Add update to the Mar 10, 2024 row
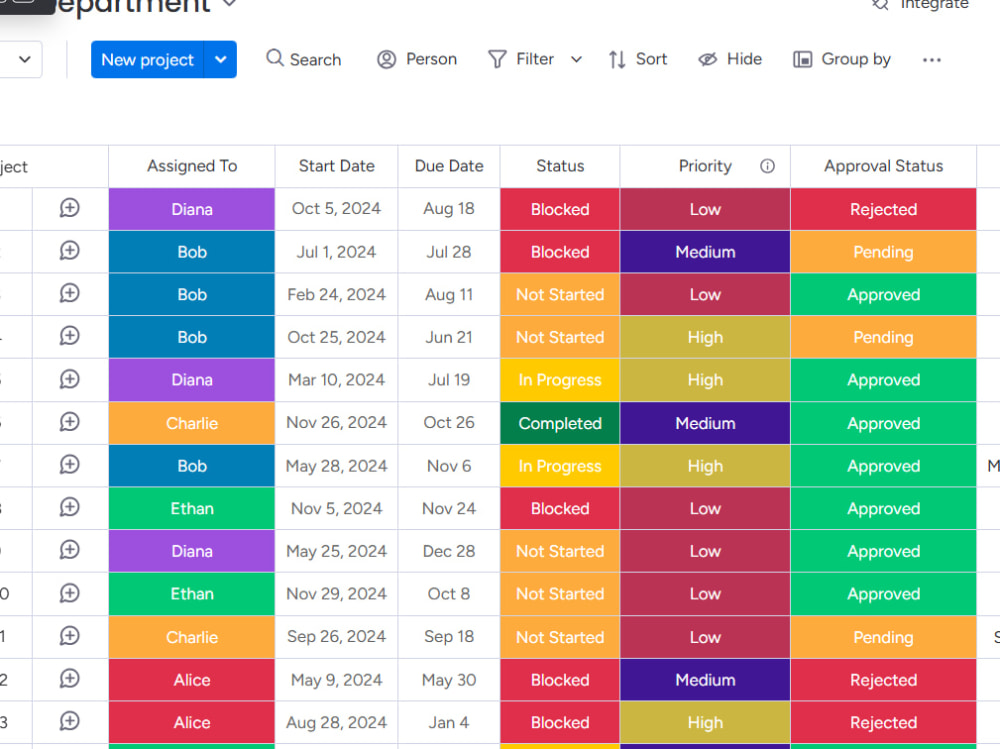Screen dimensions: 1000x749 (70, 379)
